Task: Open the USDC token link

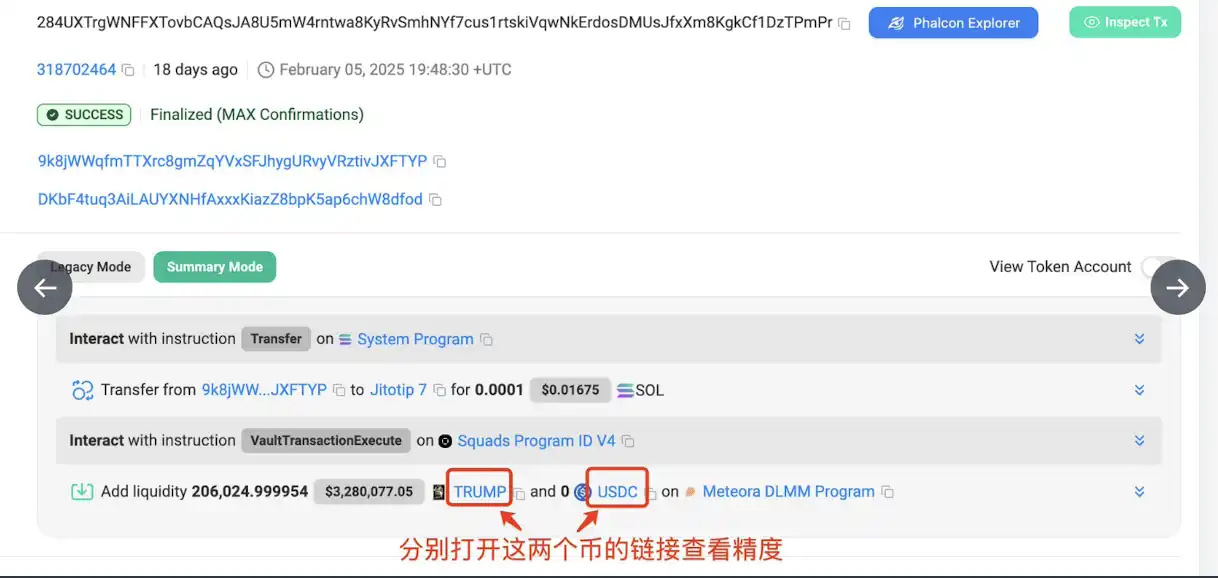Action: pos(618,492)
